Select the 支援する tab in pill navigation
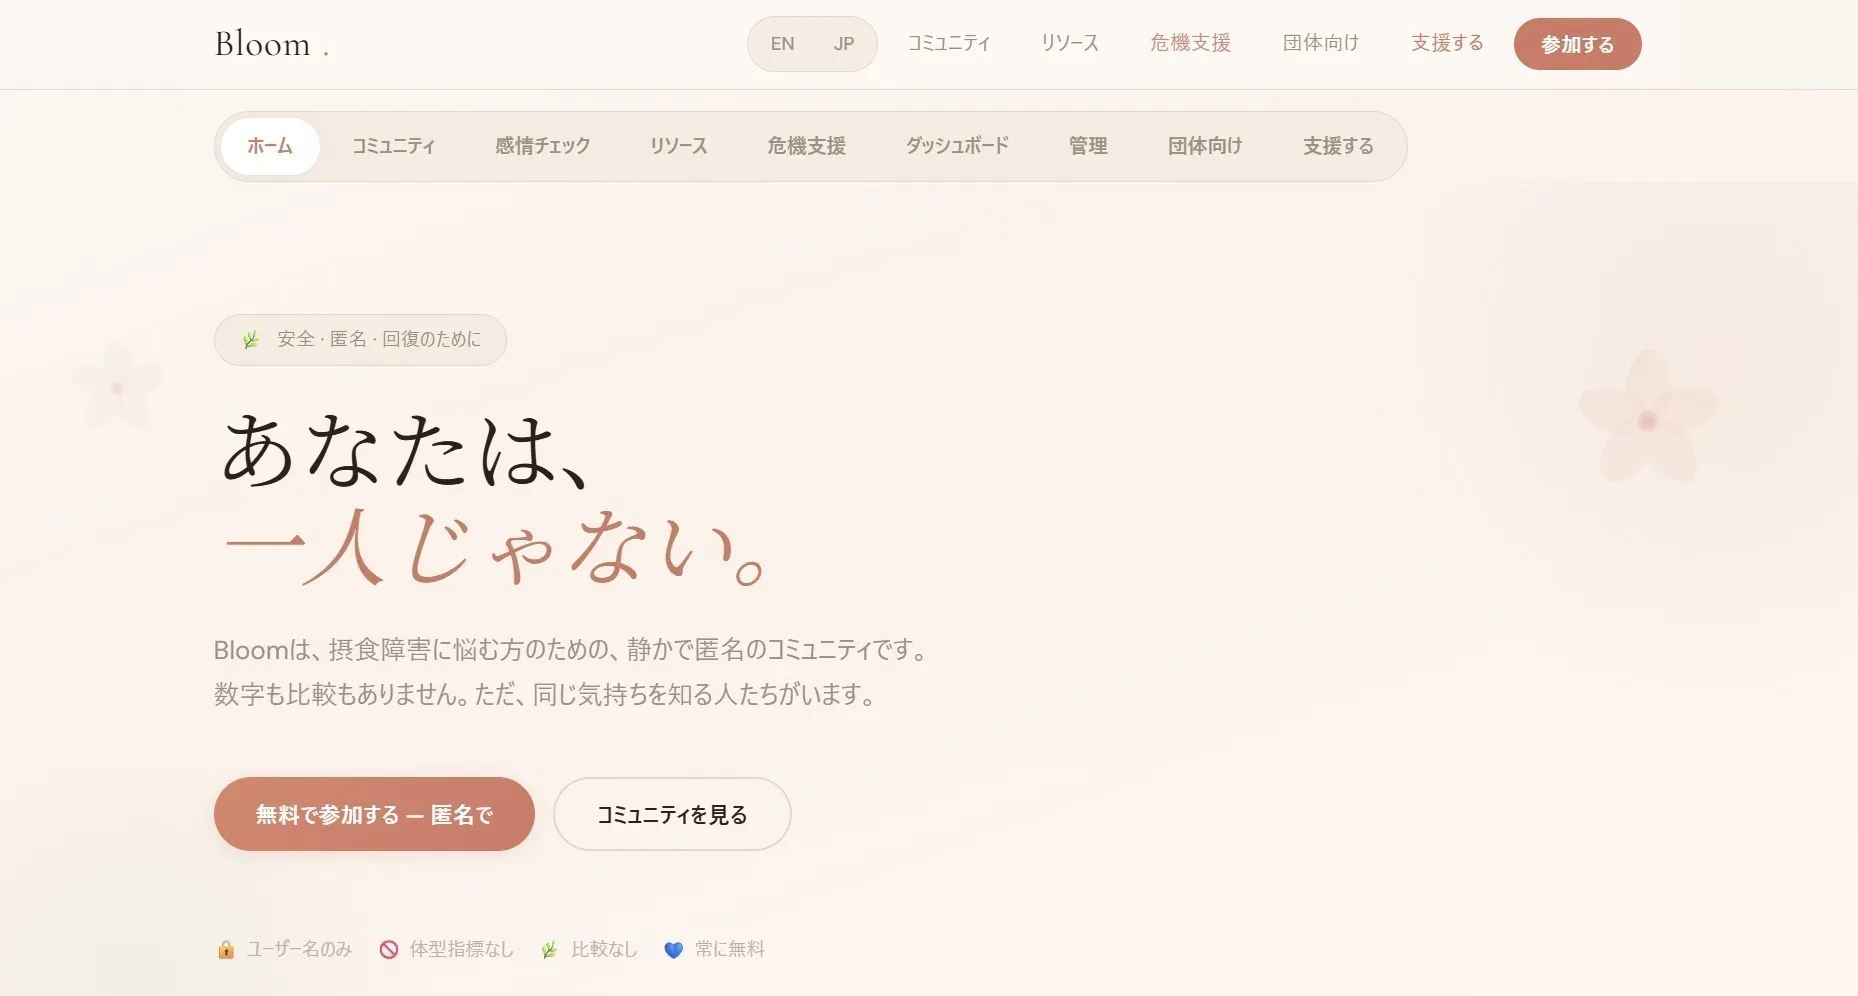This screenshot has width=1858, height=996. tap(1337, 146)
